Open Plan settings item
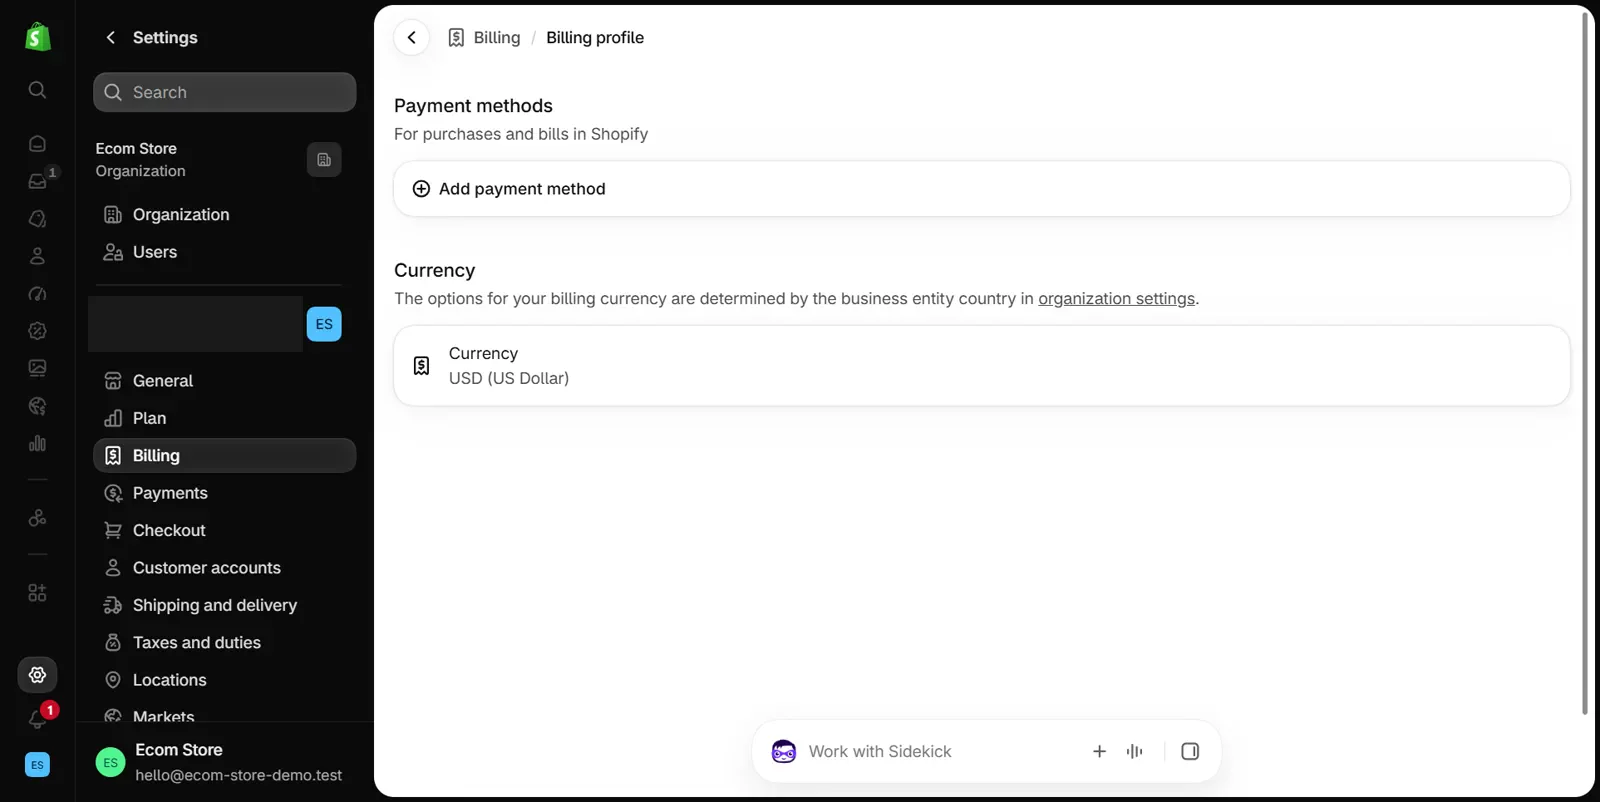Screen dimensions: 1600x802 coord(225,418)
